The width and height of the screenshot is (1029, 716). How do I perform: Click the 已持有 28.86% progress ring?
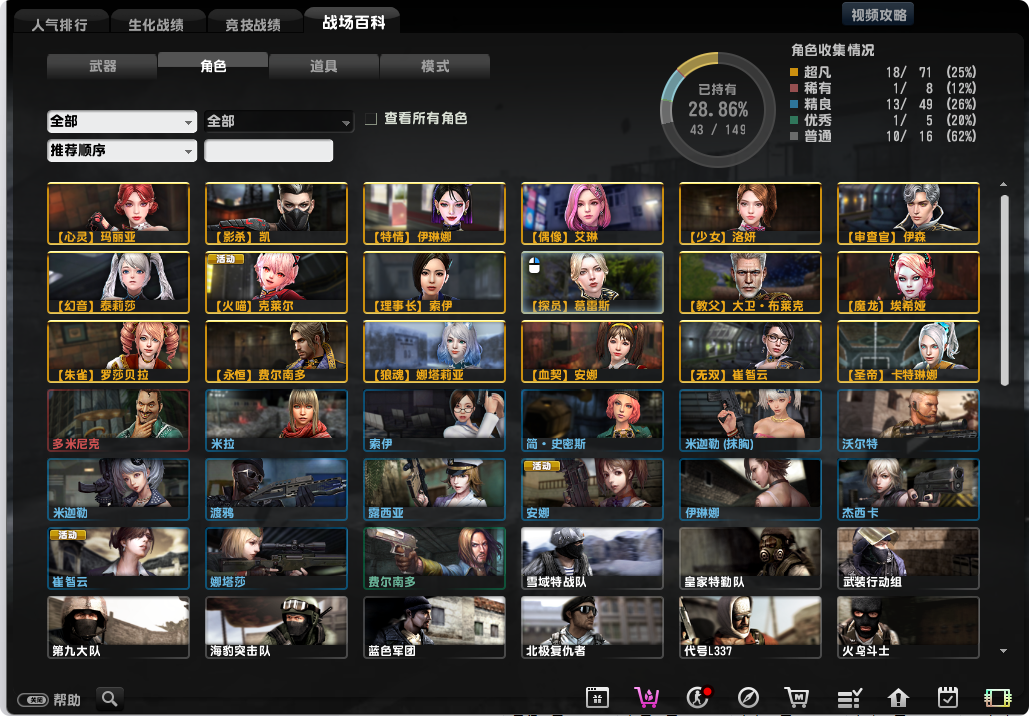(x=718, y=110)
